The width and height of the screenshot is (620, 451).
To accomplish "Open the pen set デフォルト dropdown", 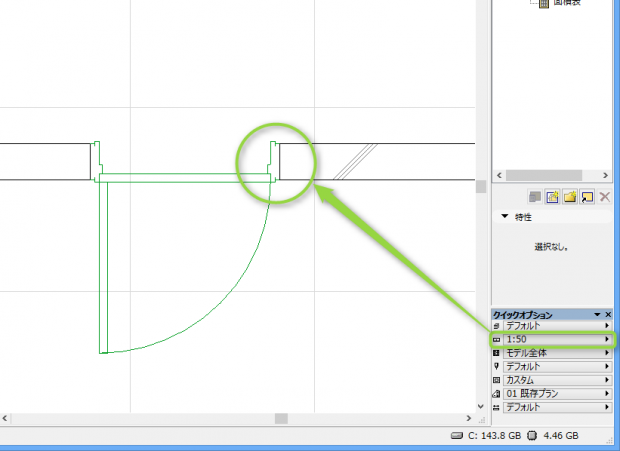I will coord(557,366).
